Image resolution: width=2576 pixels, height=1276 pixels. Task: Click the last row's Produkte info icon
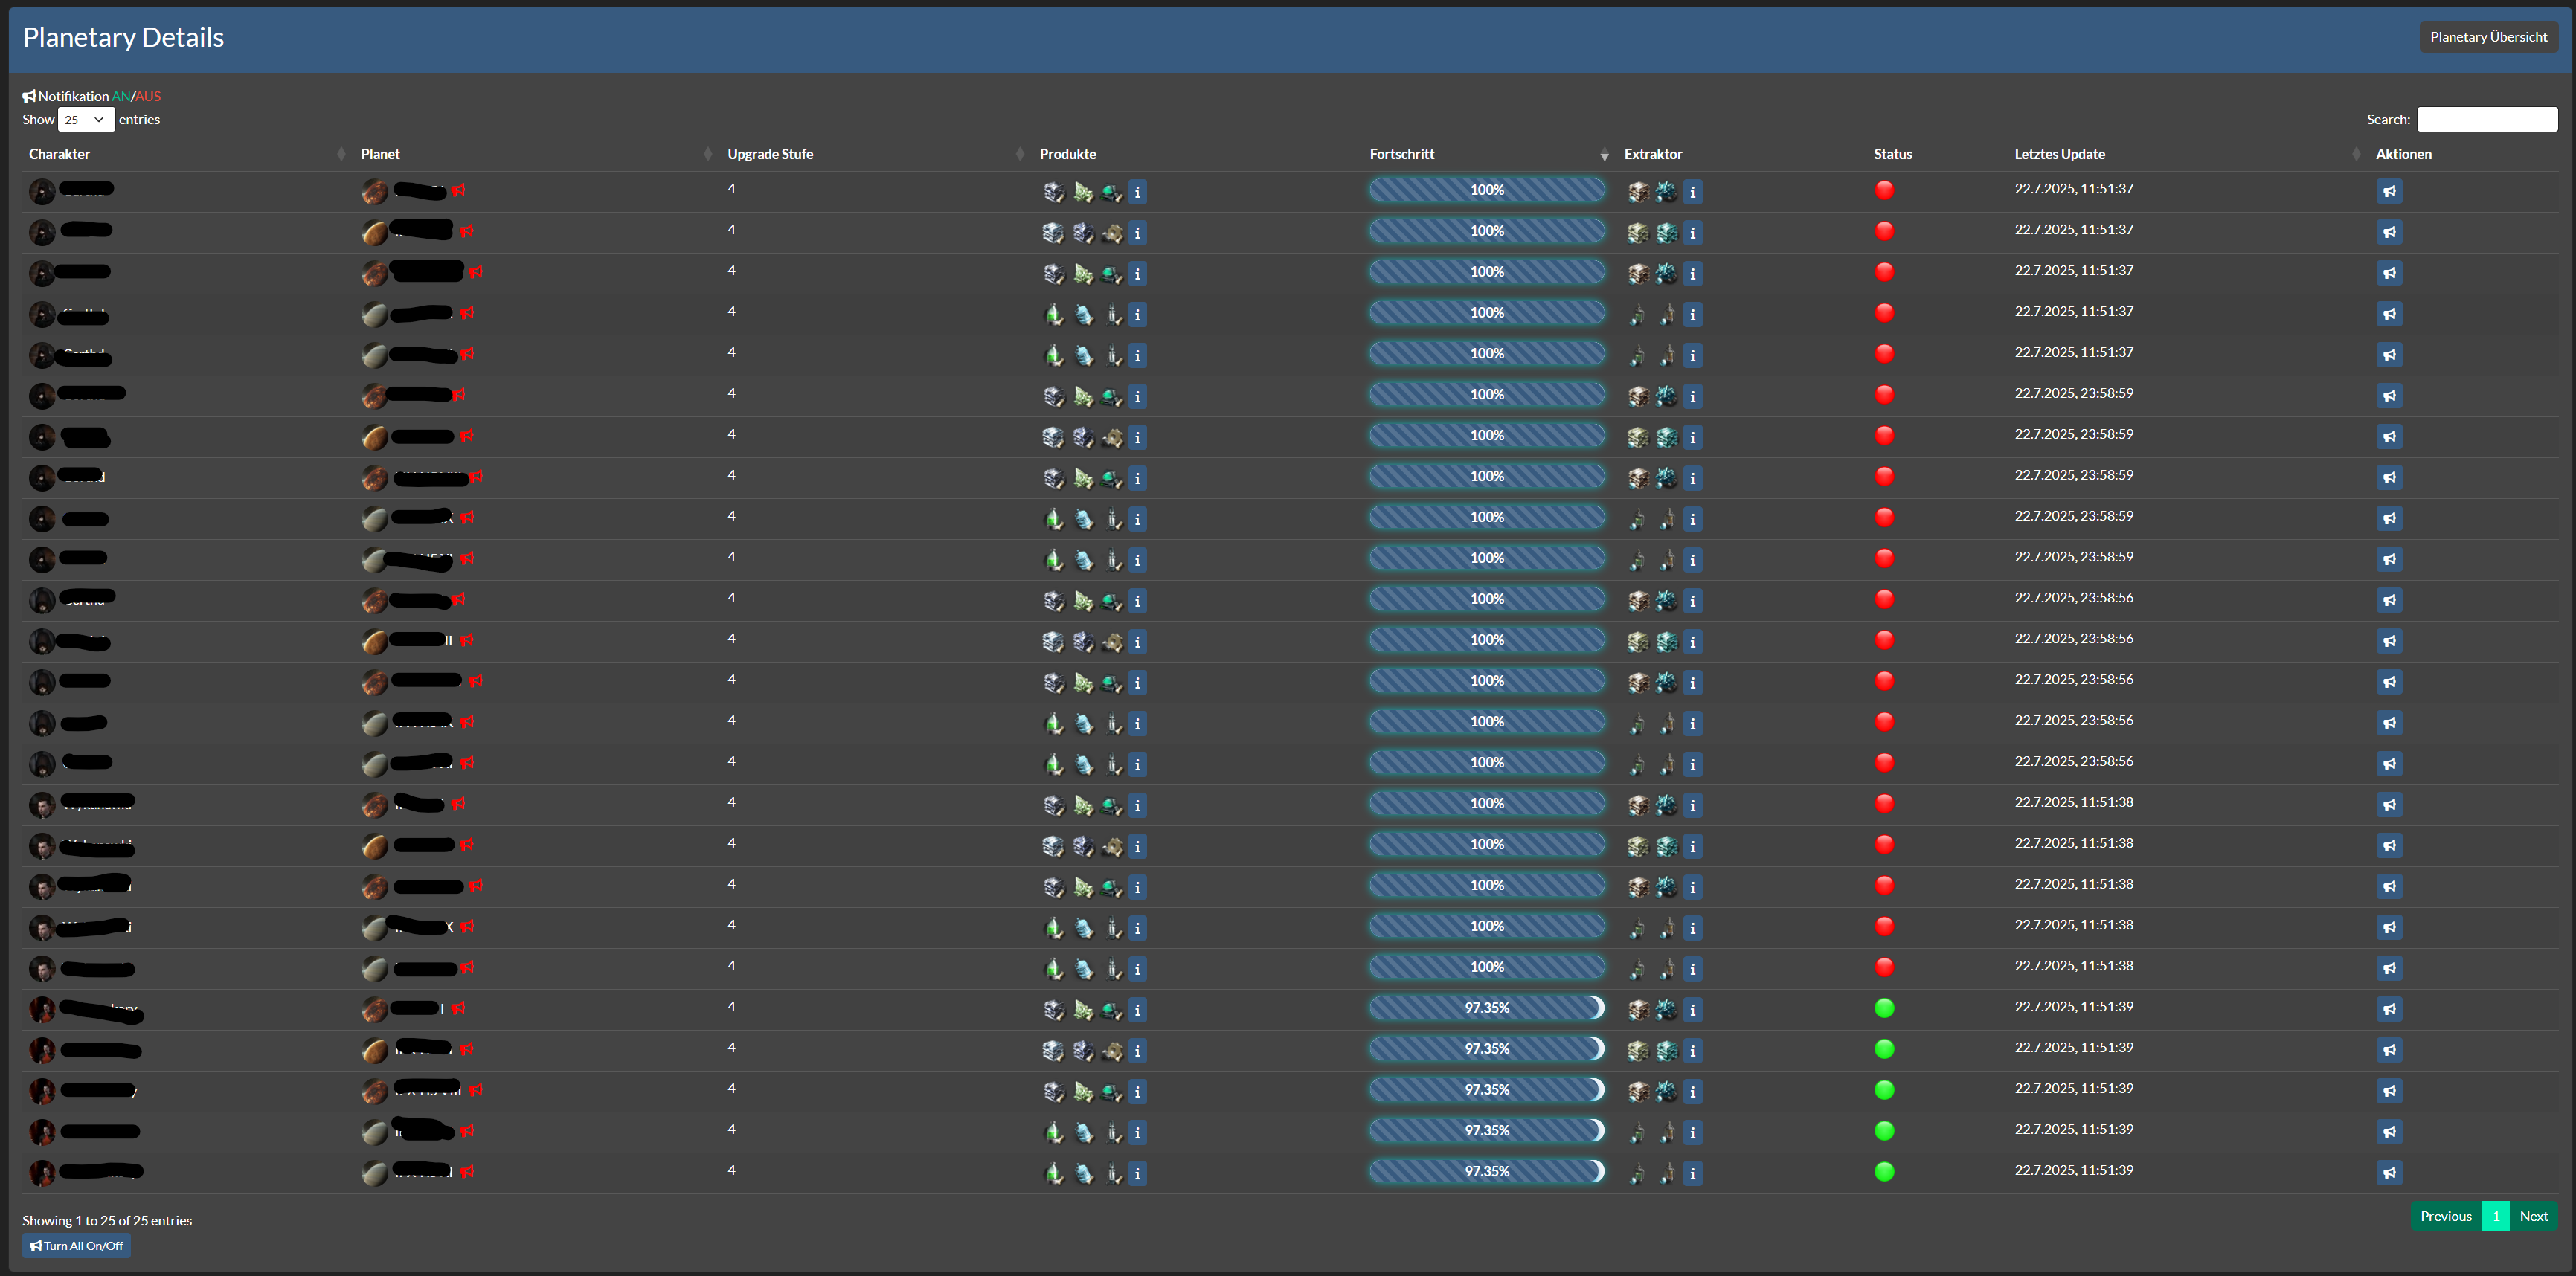(x=1137, y=1173)
